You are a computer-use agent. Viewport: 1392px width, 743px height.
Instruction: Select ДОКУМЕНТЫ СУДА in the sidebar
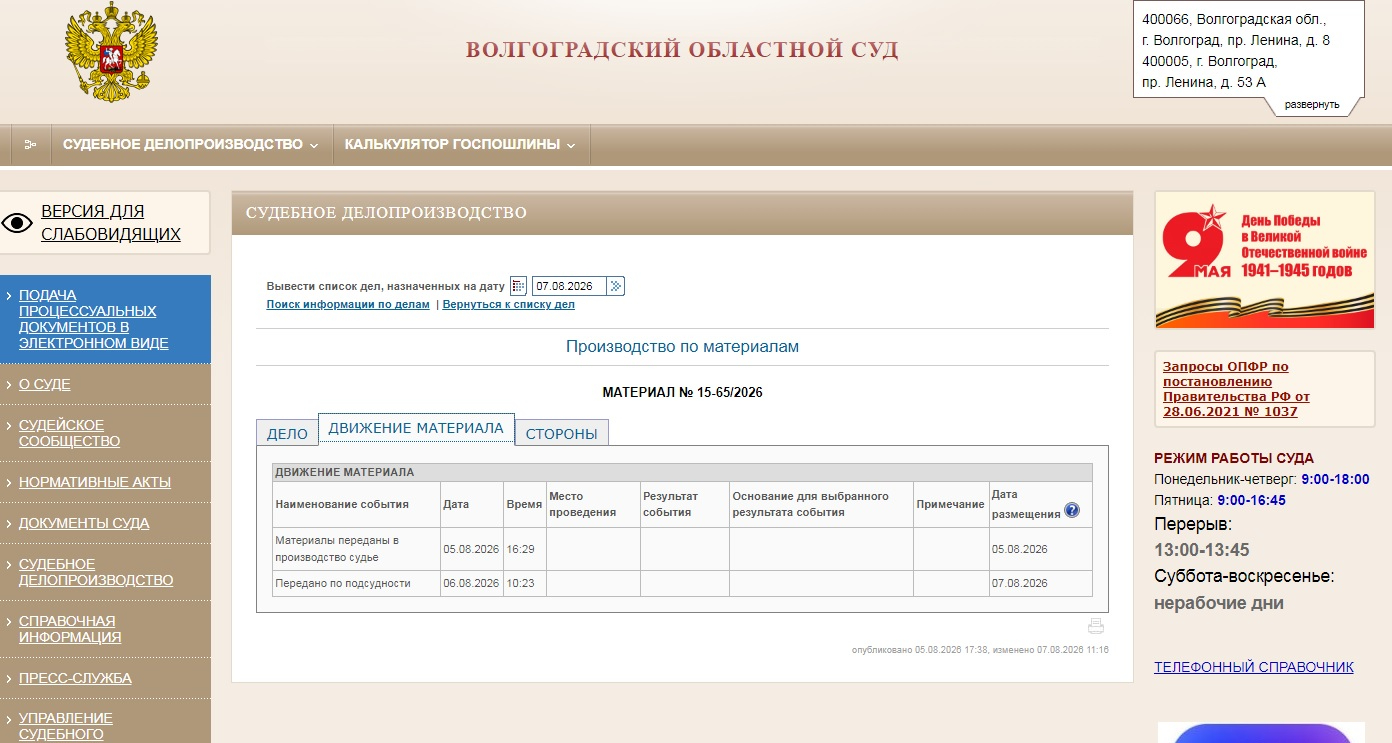(84, 523)
